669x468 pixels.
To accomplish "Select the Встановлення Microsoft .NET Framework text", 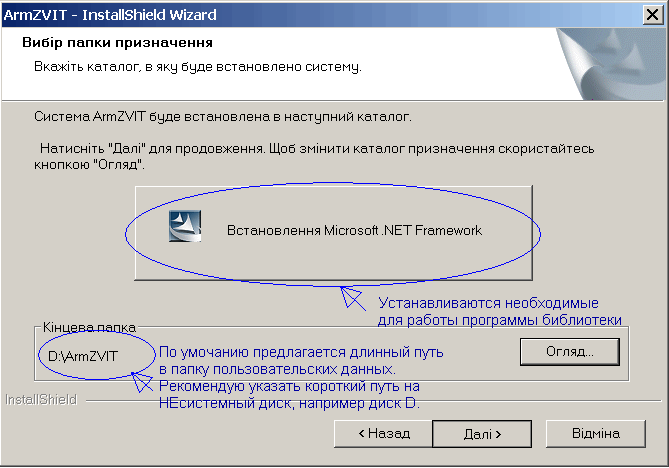I will (x=354, y=231).
